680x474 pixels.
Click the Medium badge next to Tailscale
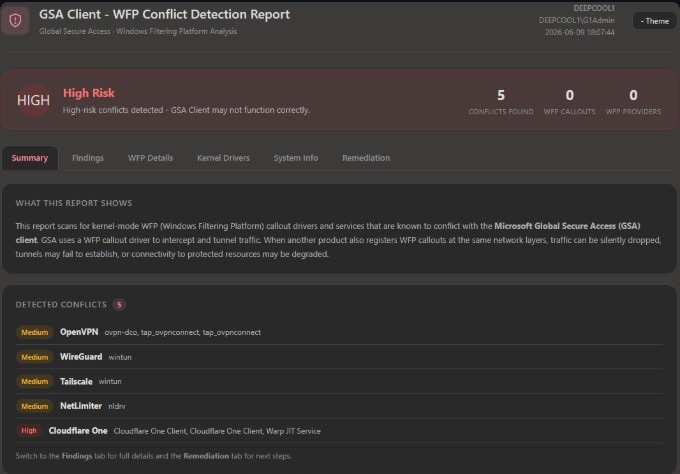(x=35, y=381)
